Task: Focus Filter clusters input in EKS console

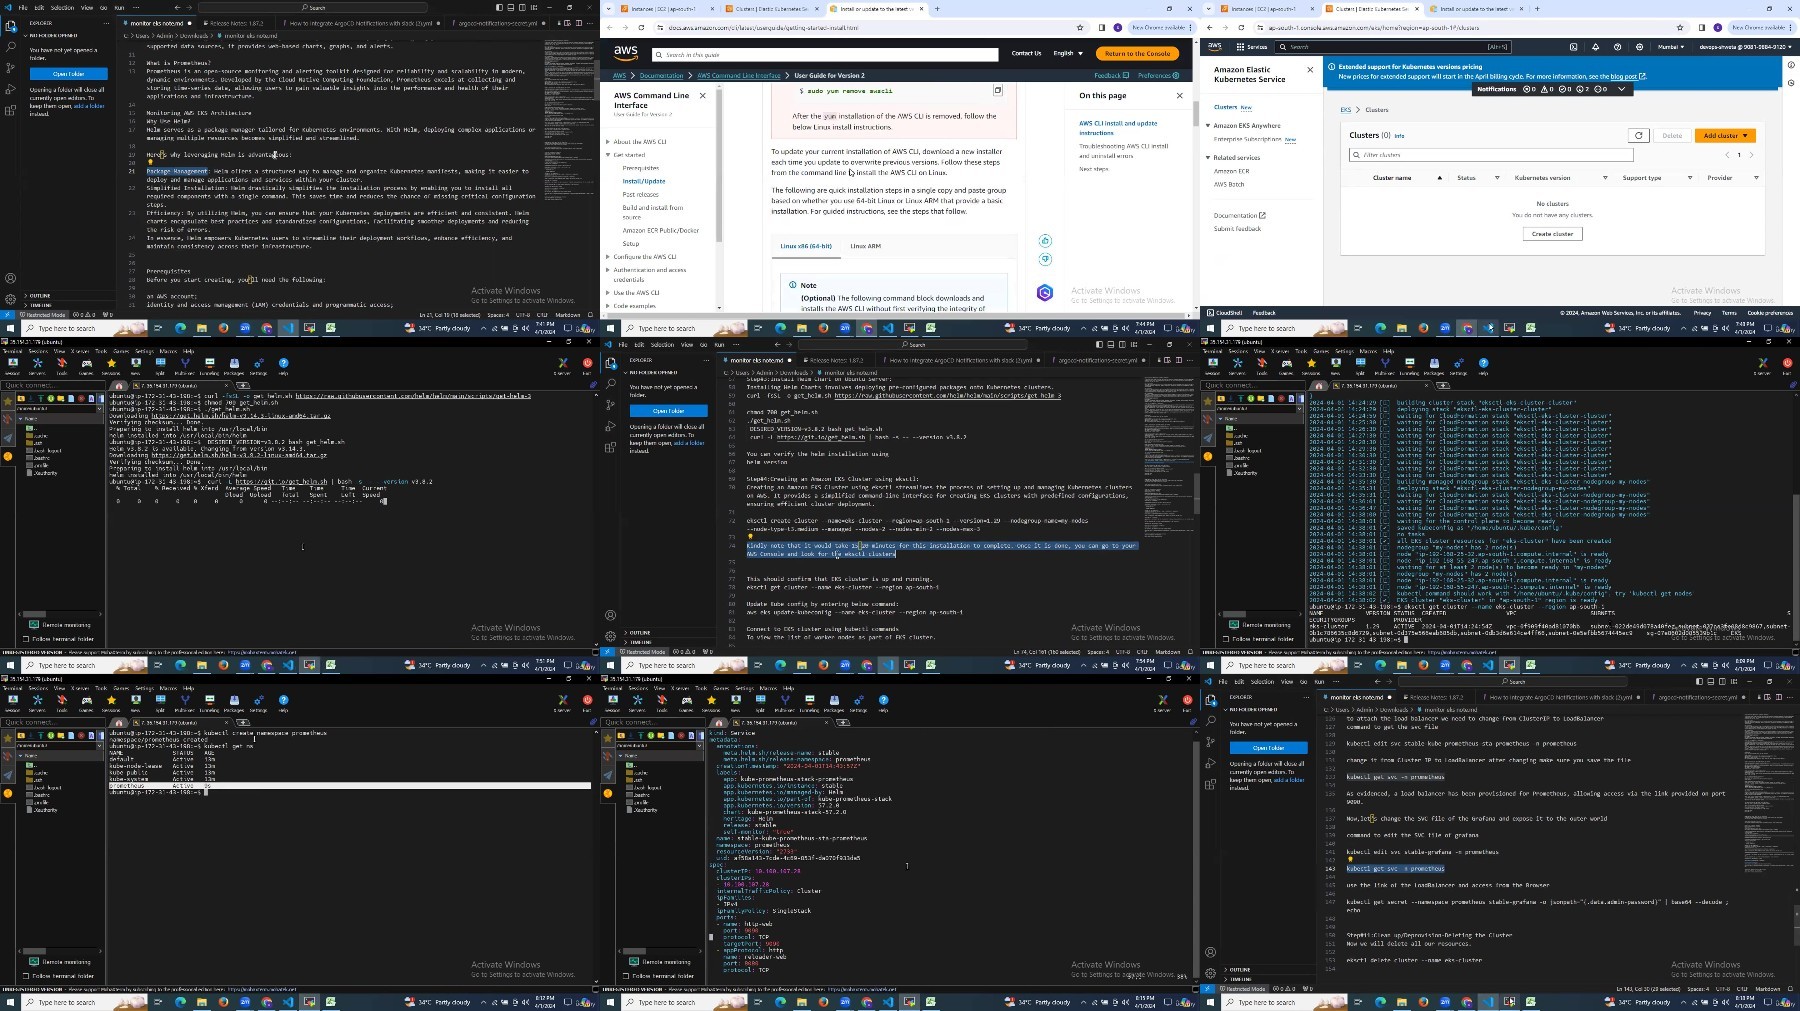Action: (x=1491, y=155)
